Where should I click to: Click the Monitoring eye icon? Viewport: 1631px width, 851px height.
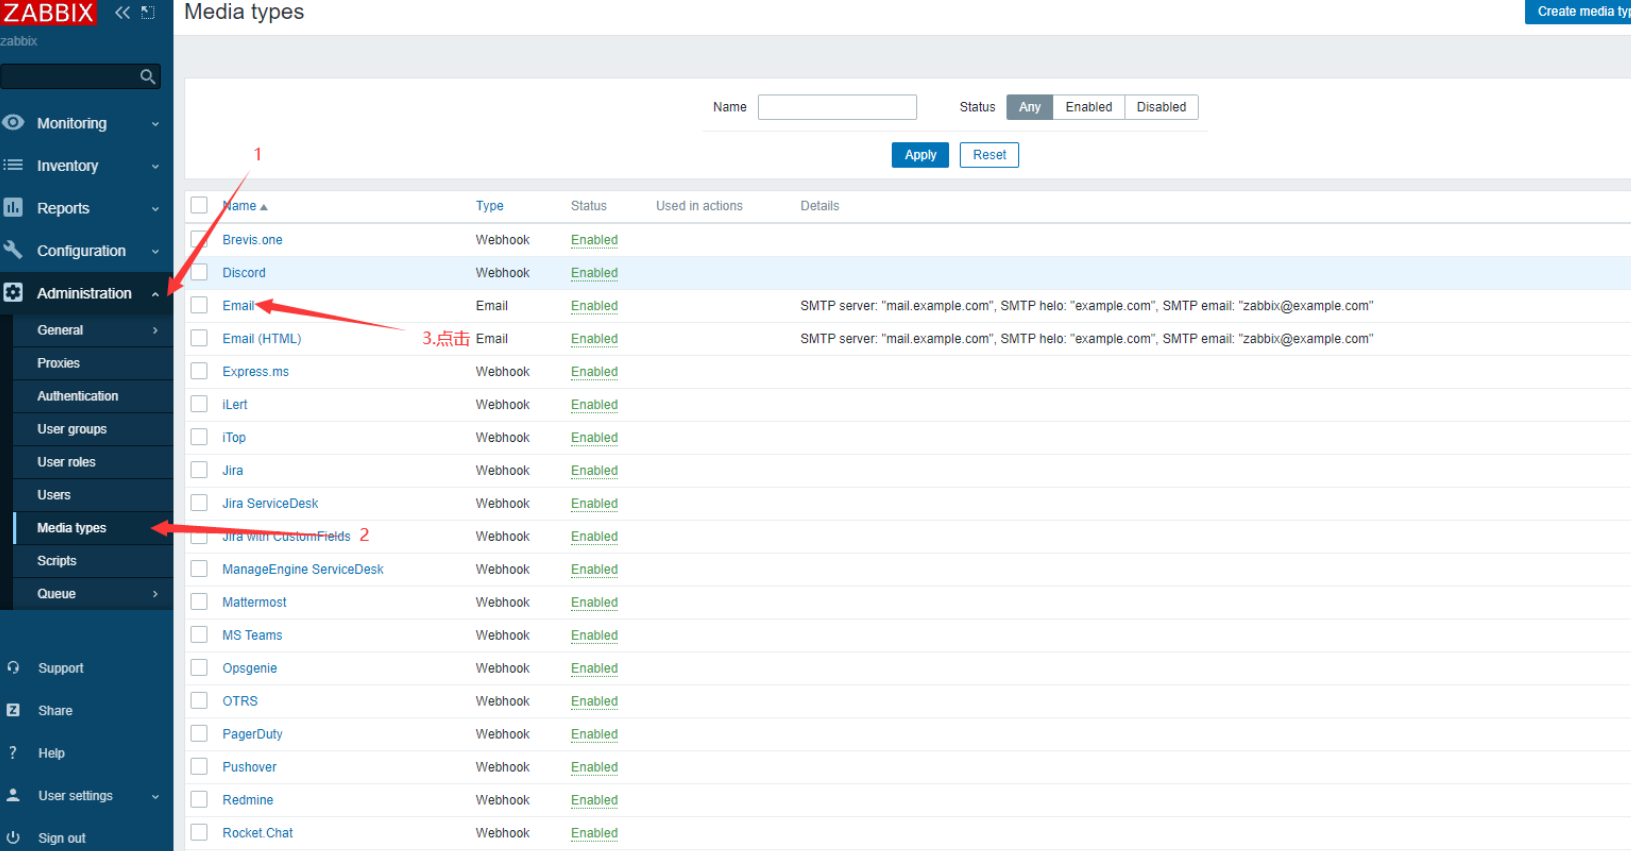(13, 122)
